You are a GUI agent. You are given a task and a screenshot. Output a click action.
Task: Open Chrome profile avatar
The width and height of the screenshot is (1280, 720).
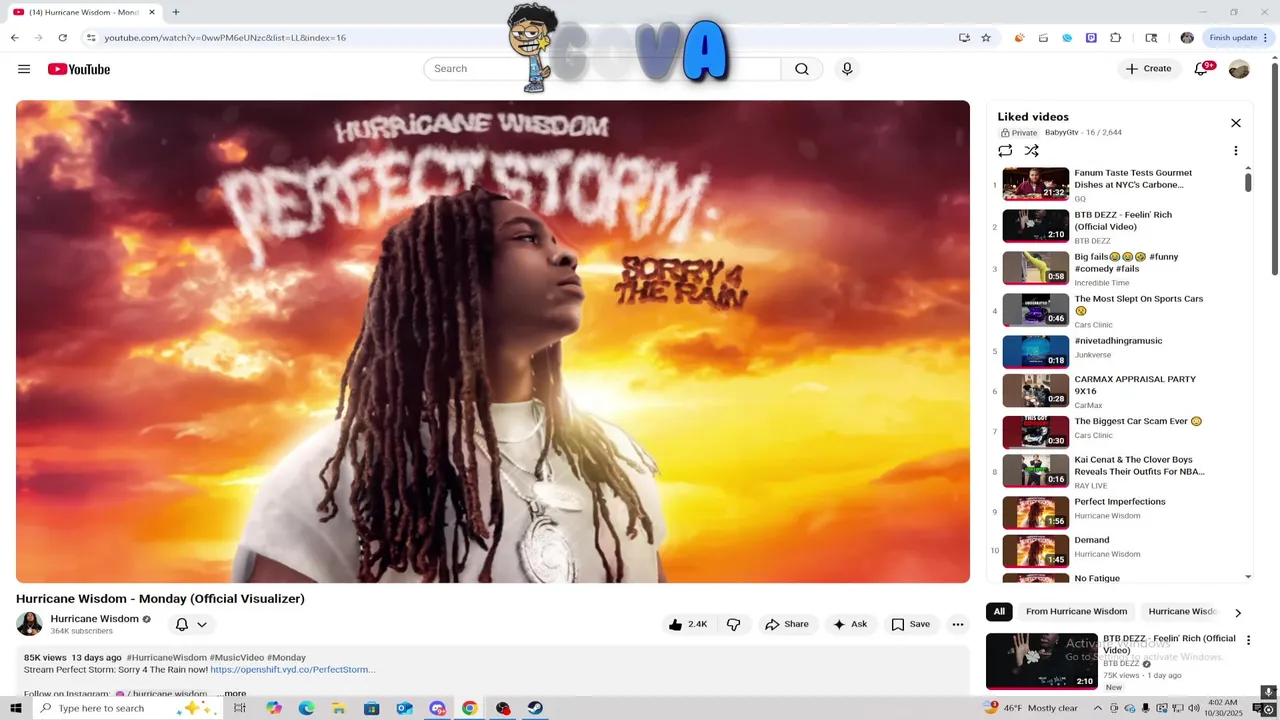click(x=1187, y=38)
